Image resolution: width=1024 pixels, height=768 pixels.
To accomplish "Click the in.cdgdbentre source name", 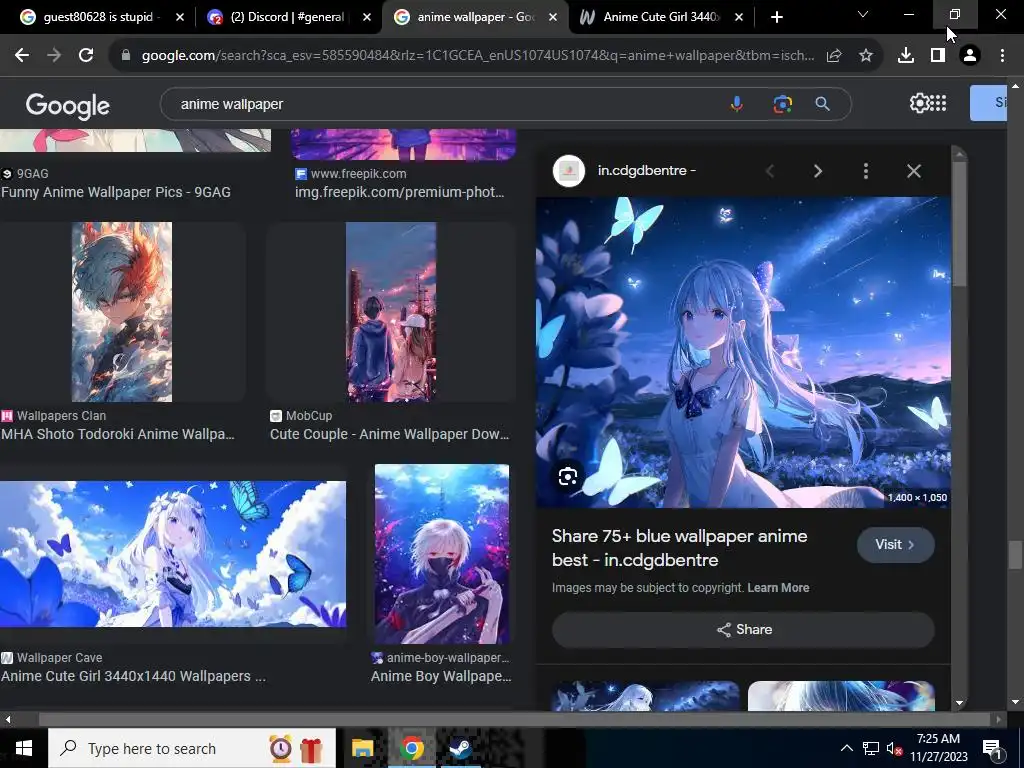I will 647,170.
